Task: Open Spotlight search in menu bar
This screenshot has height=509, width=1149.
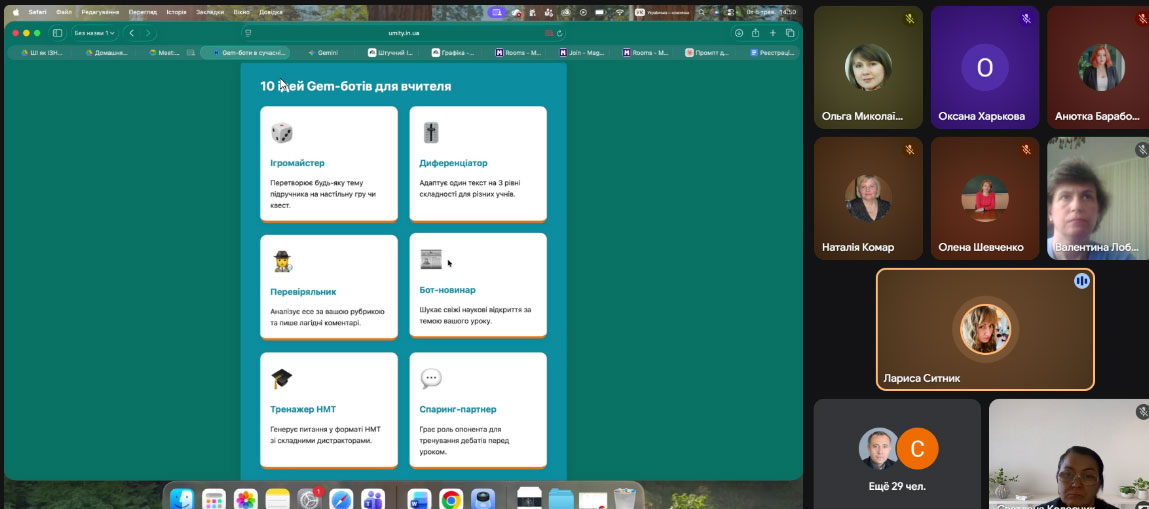Action: pyautogui.click(x=701, y=12)
